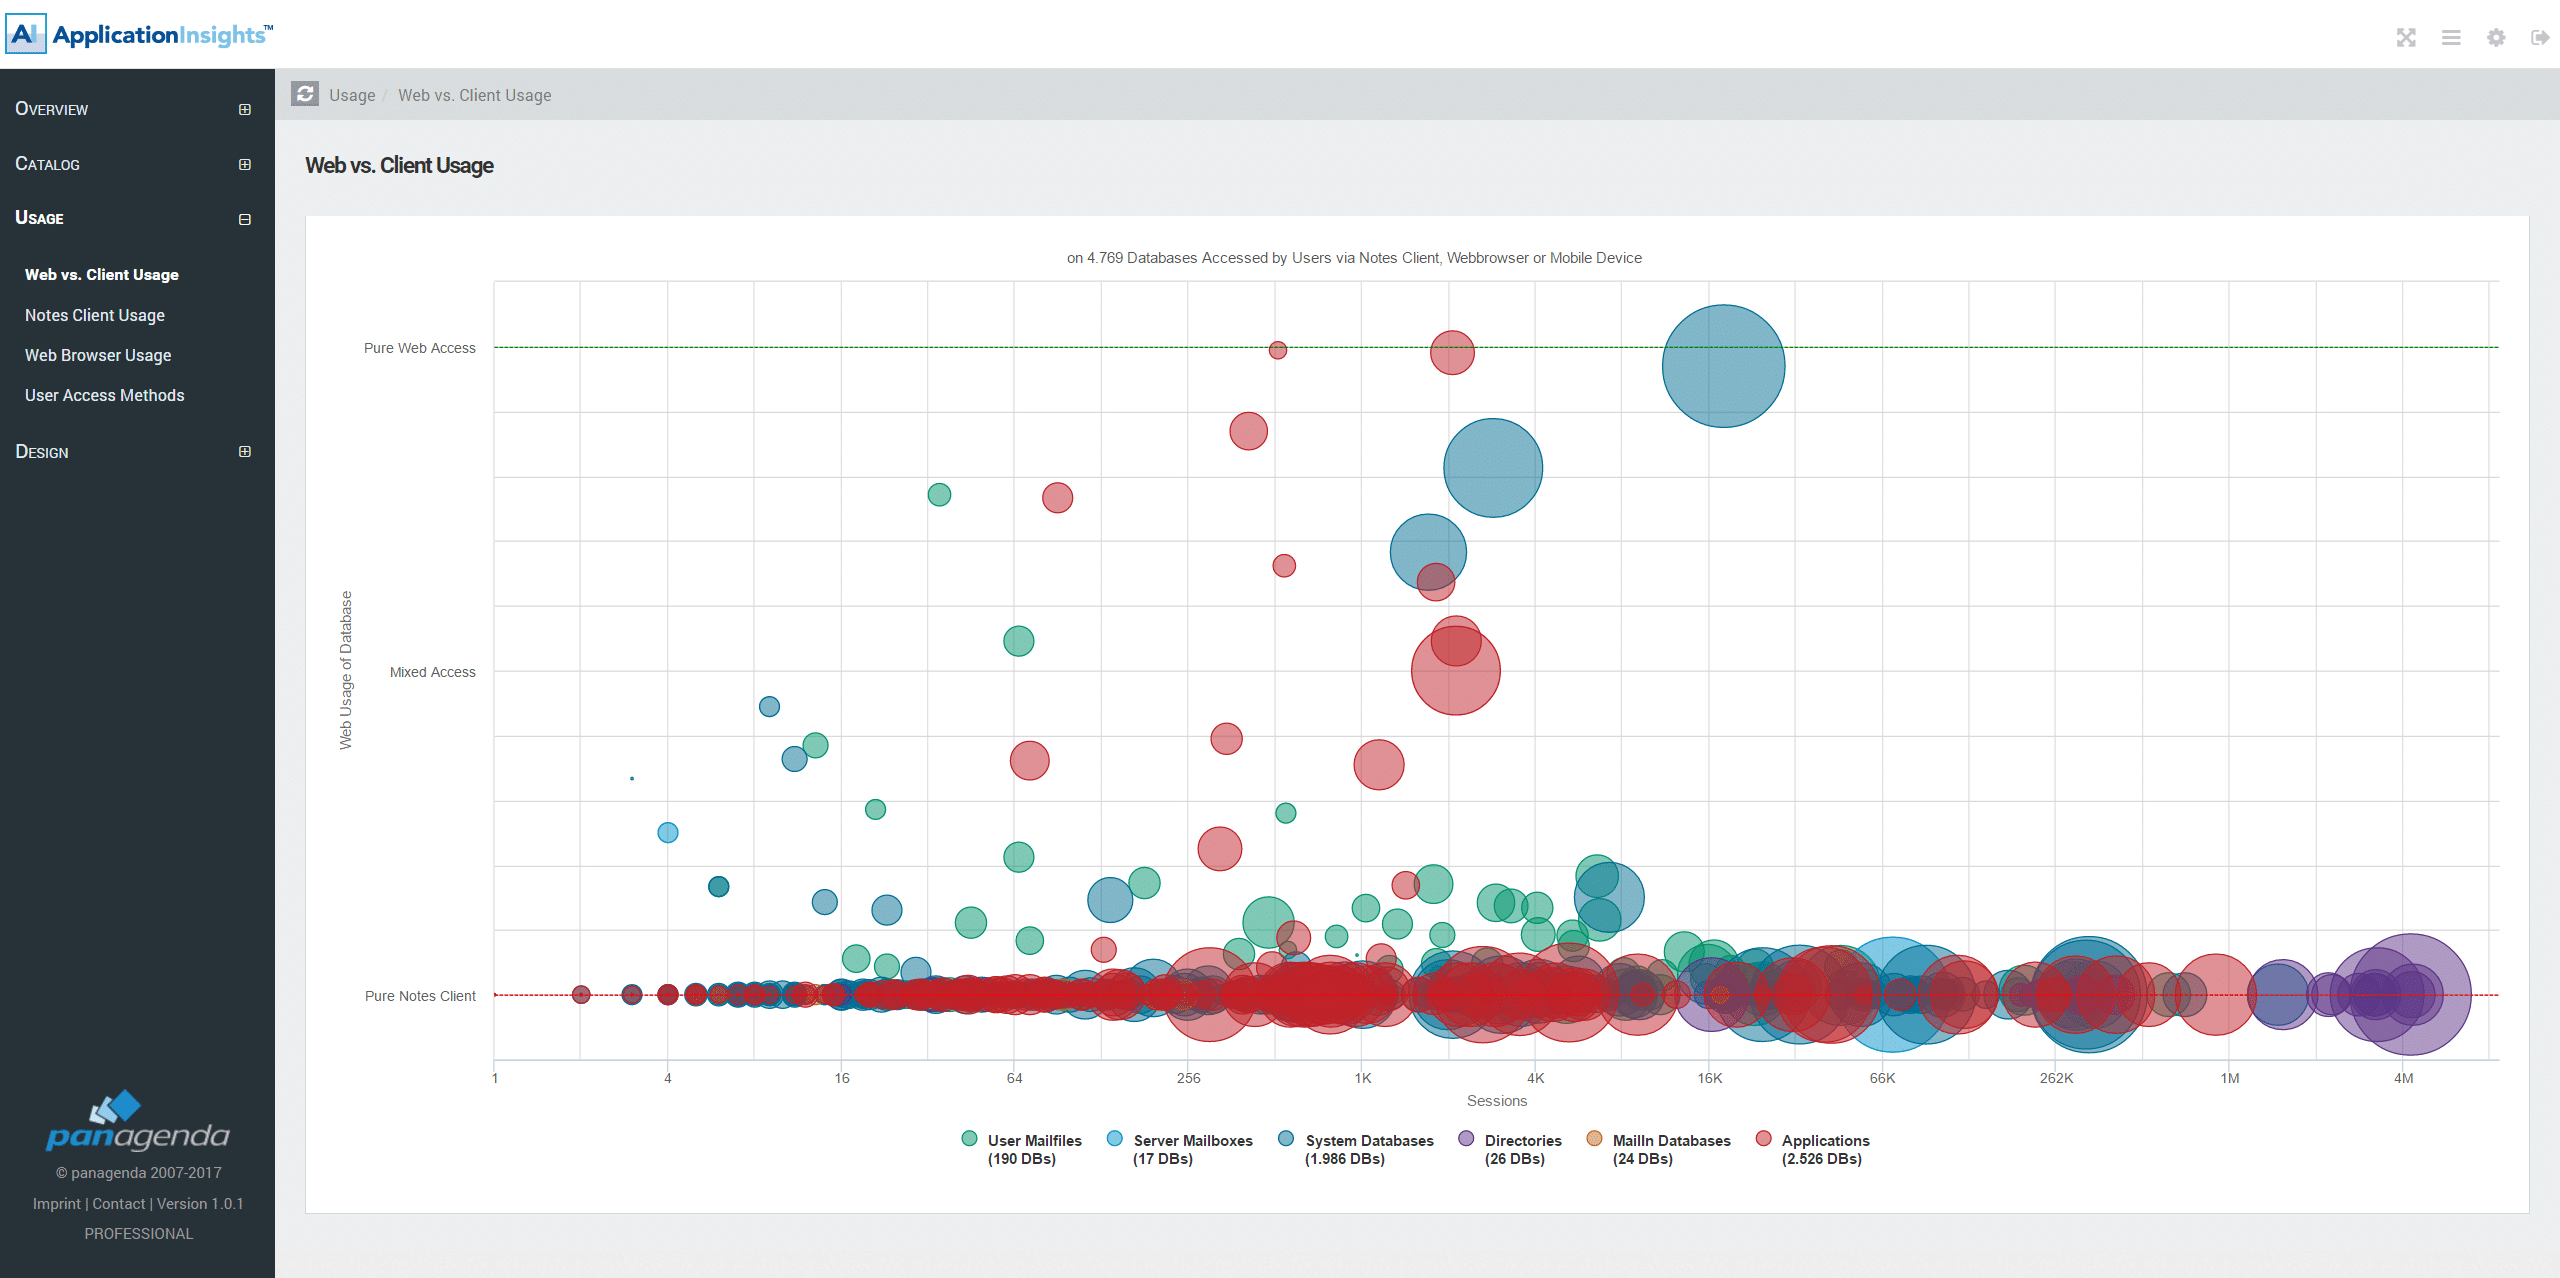The width and height of the screenshot is (2560, 1278).
Task: Click the ApplicationInsights logo
Action: click(140, 34)
